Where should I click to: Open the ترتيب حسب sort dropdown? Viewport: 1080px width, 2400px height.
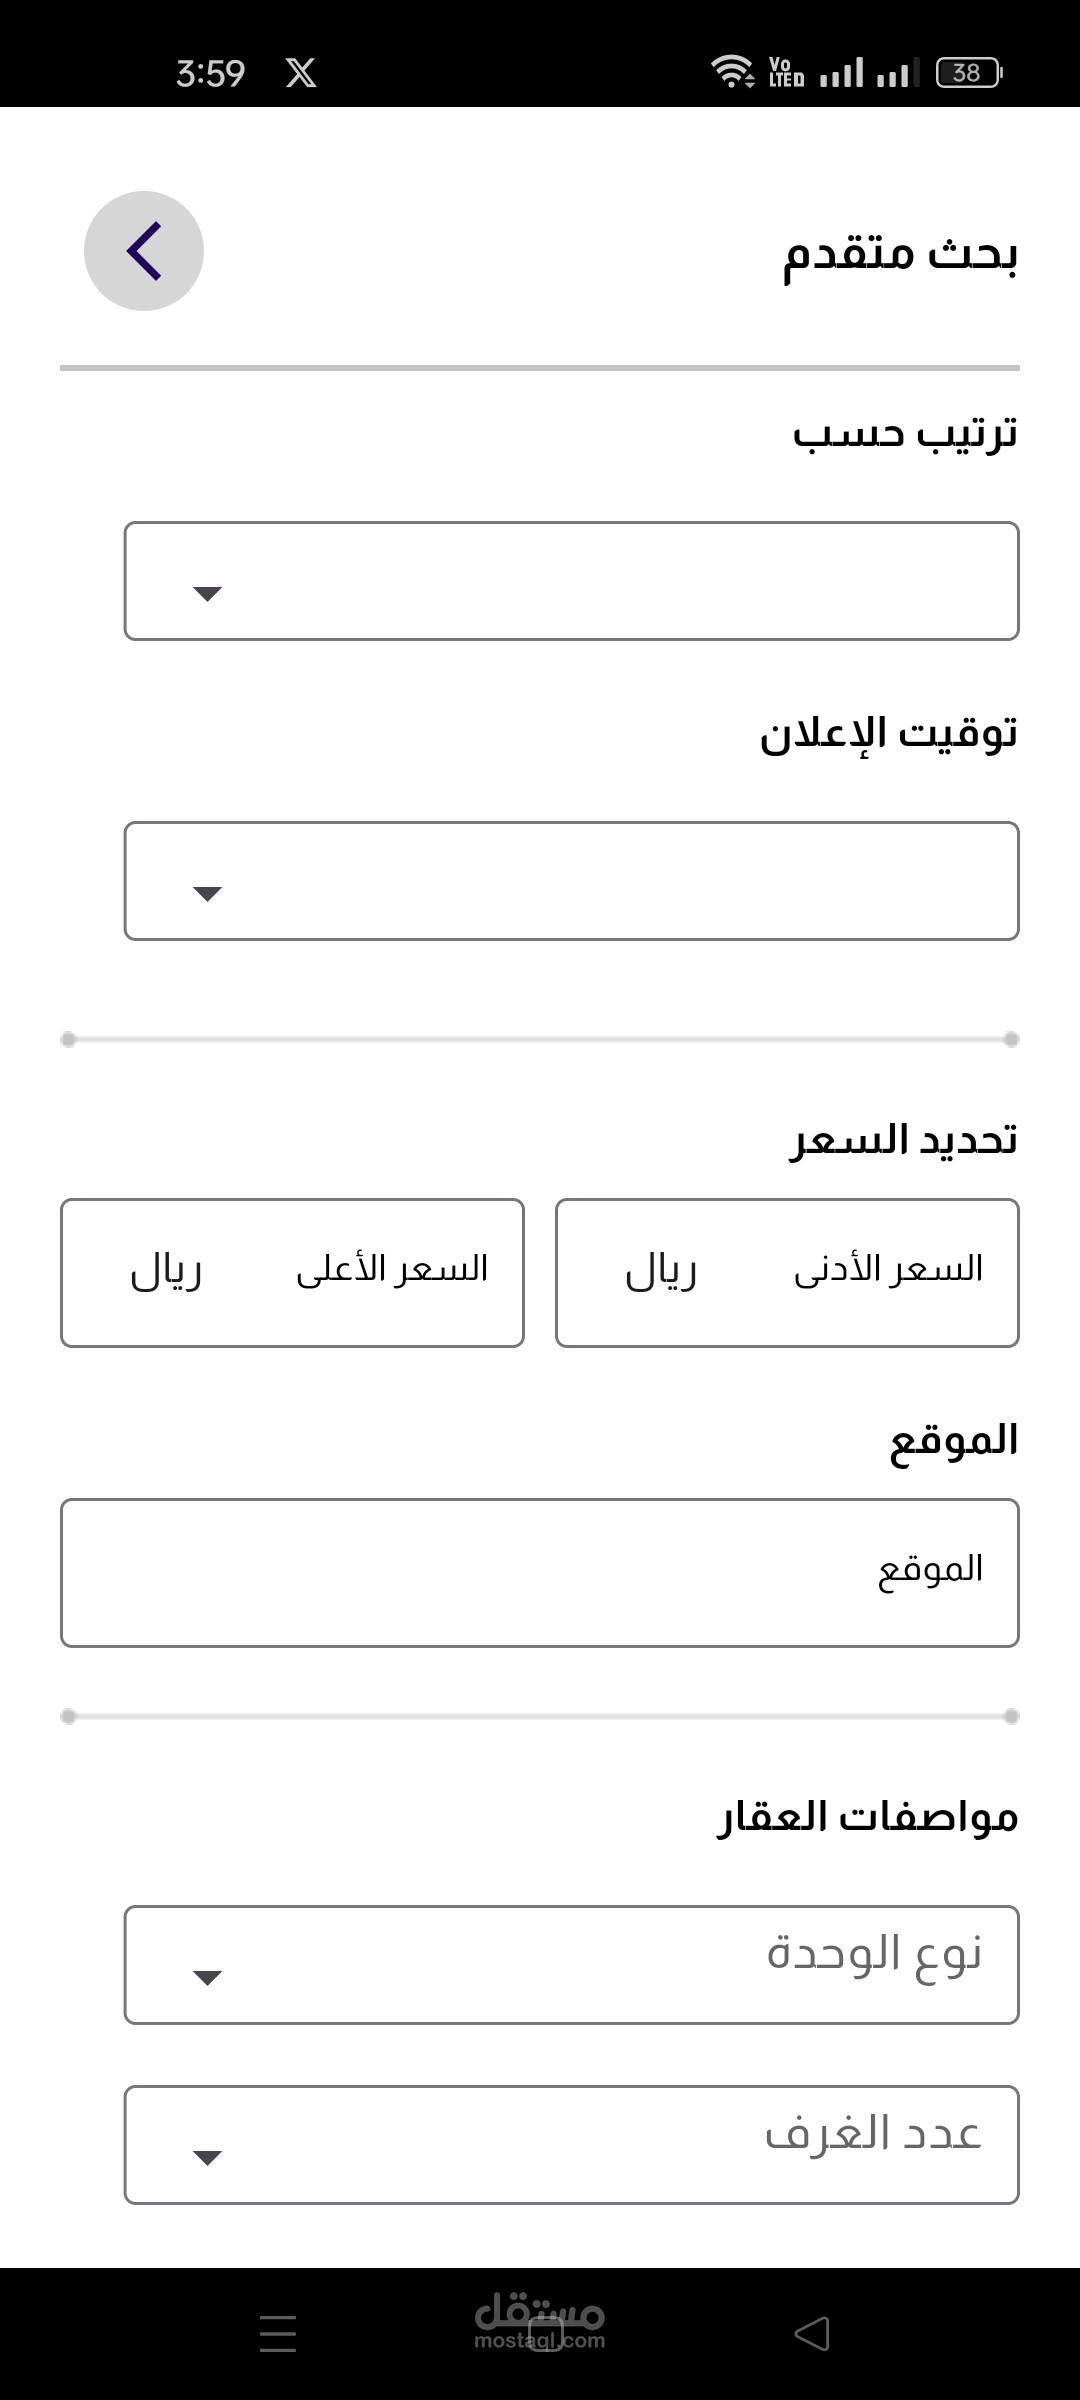[571, 581]
